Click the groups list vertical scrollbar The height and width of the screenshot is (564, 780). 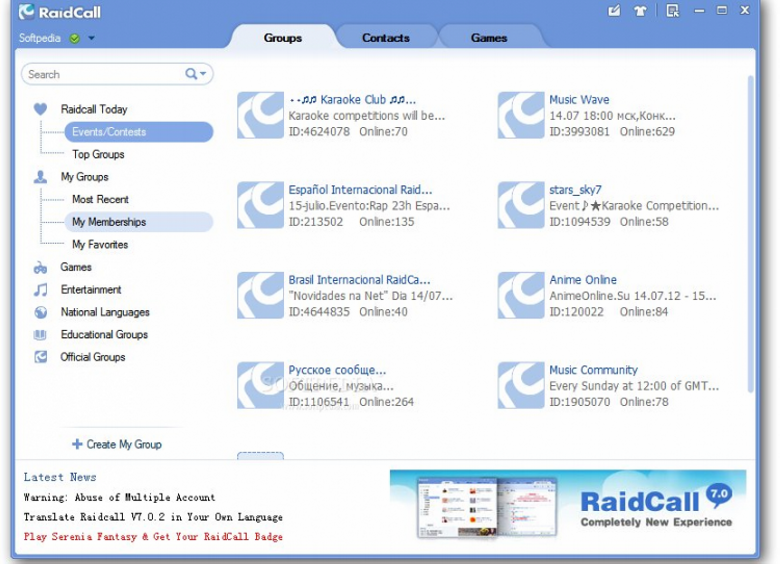751,234
